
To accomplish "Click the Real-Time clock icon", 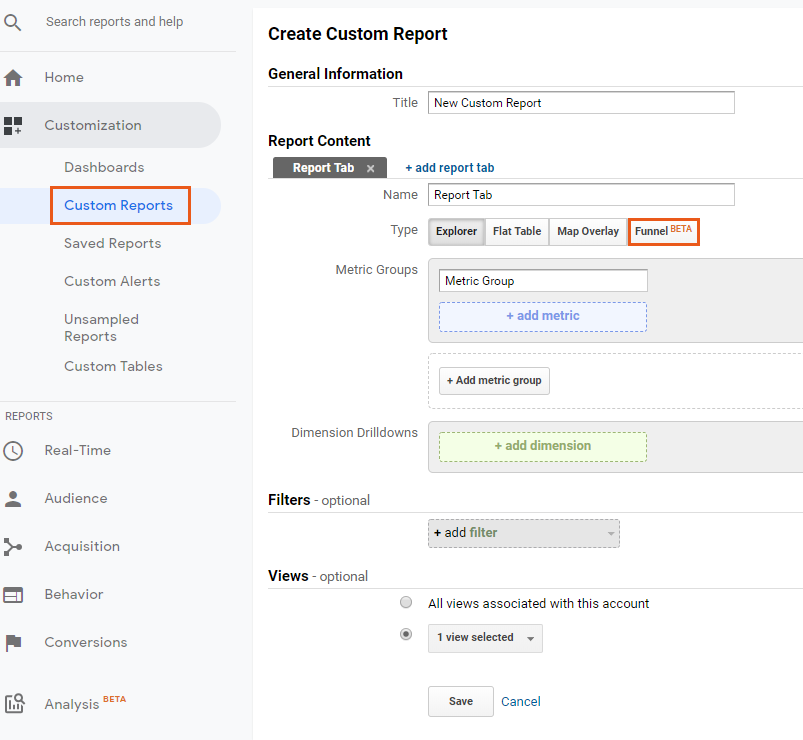I will click(x=13, y=451).
